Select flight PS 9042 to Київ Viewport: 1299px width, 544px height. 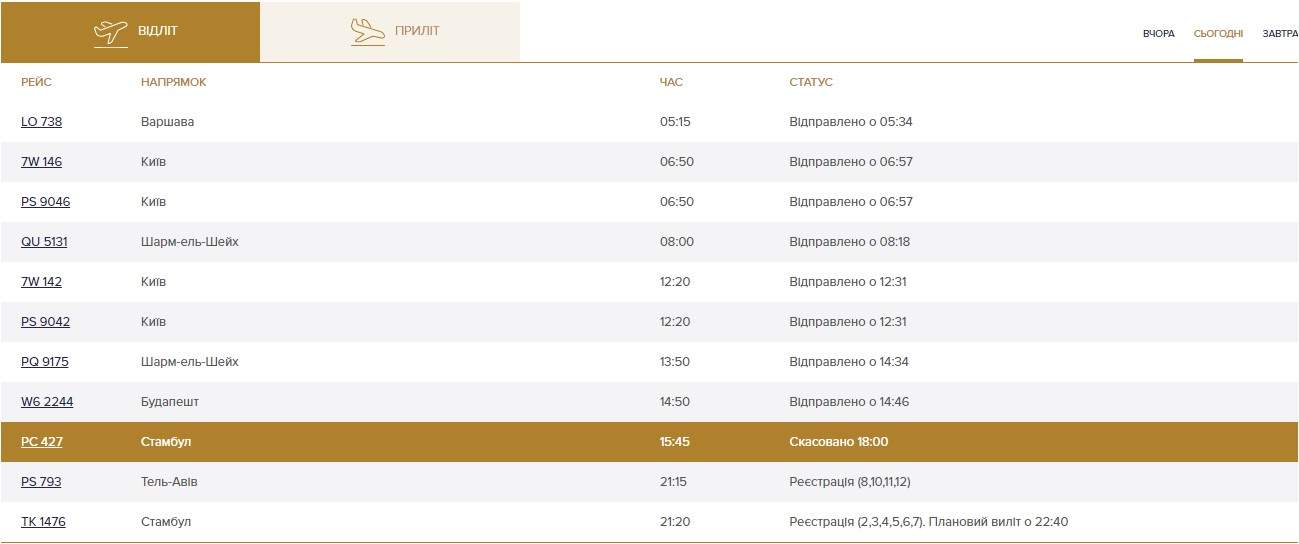point(45,322)
